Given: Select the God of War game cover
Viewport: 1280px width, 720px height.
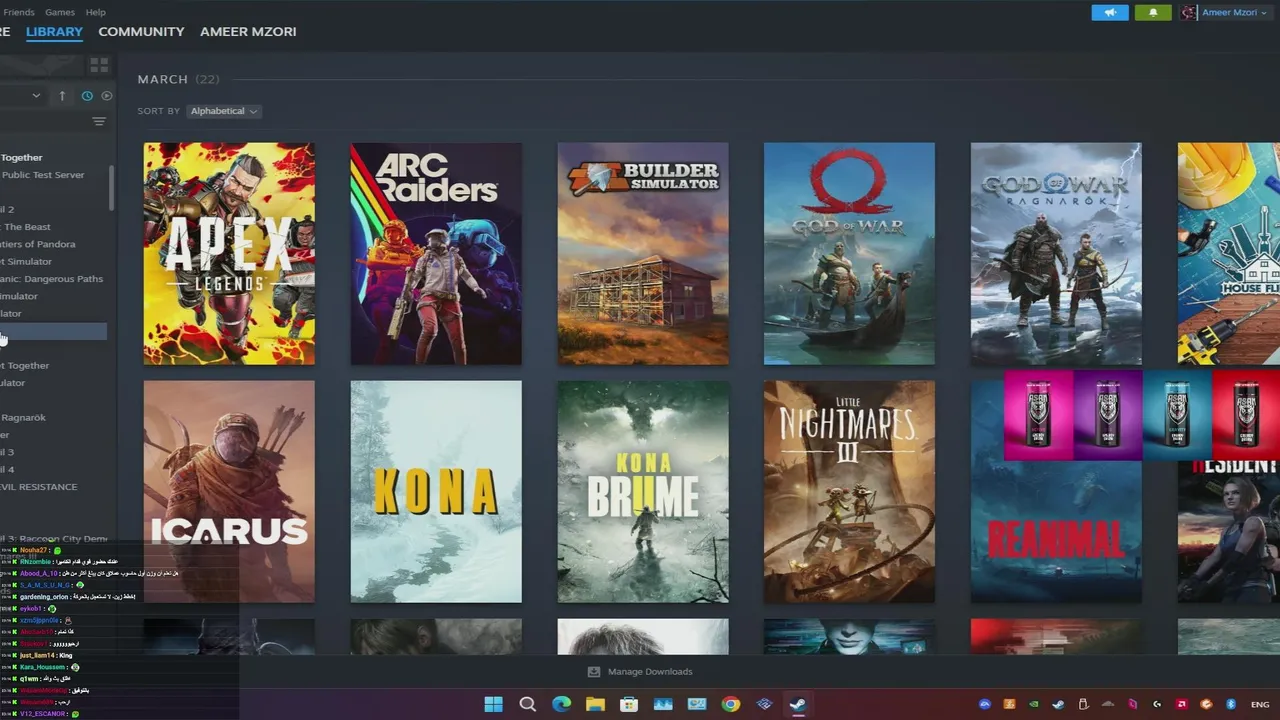Looking at the screenshot, I should coord(849,254).
